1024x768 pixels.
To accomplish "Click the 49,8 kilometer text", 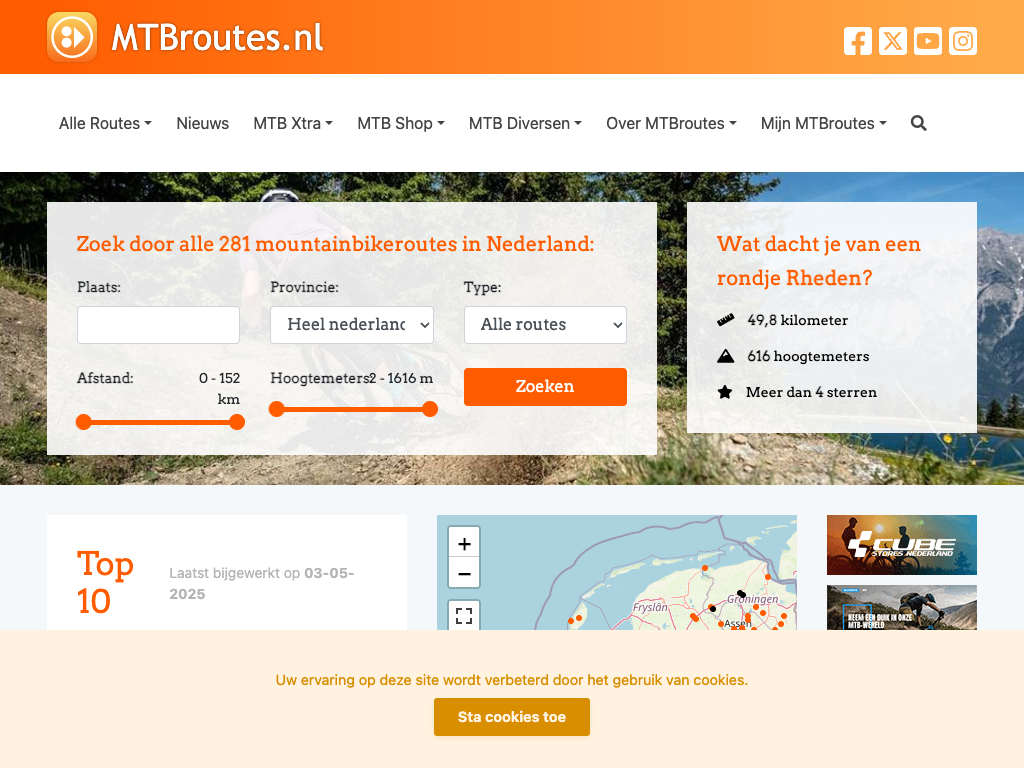I will click(797, 320).
